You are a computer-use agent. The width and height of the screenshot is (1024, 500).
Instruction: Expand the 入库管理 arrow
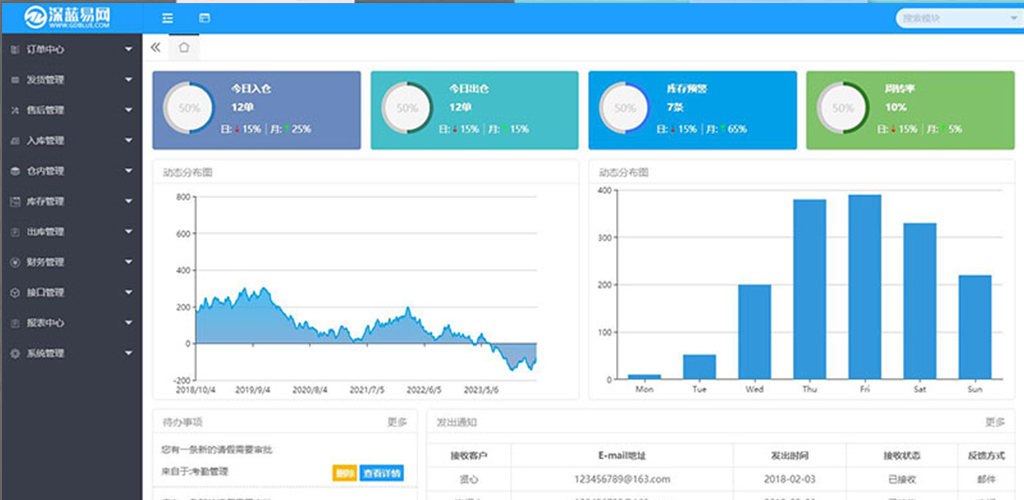129,140
